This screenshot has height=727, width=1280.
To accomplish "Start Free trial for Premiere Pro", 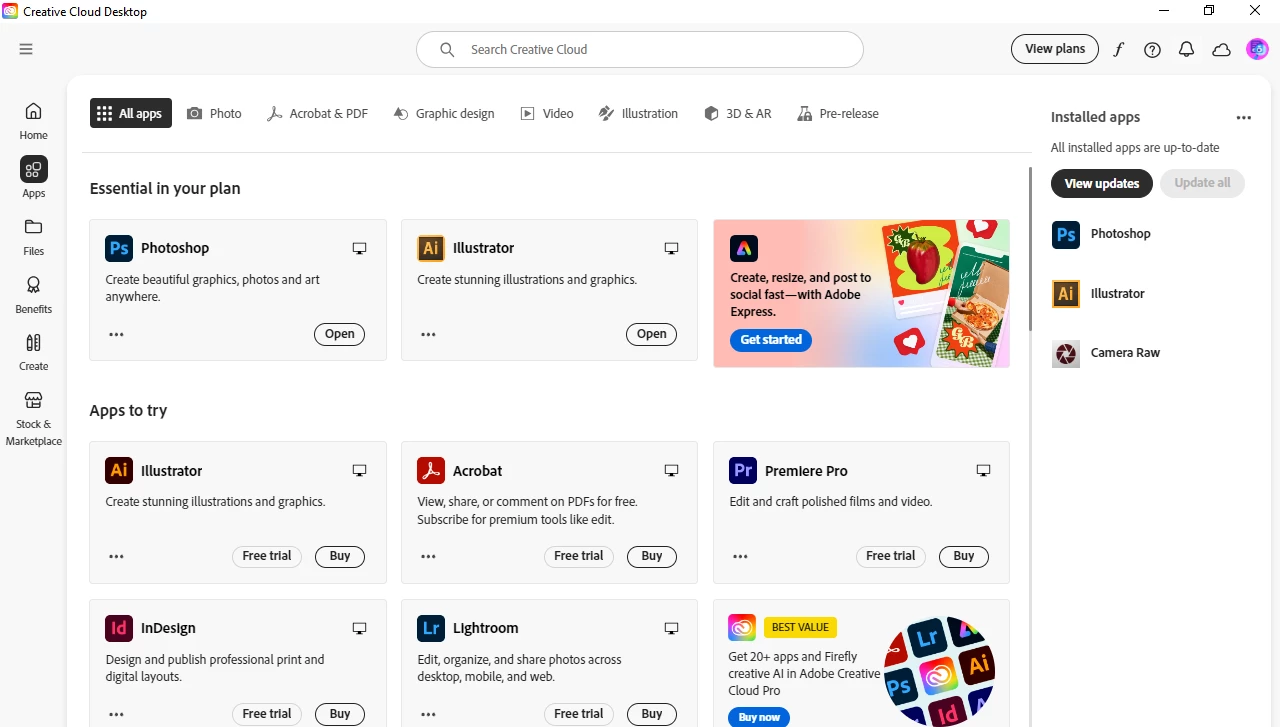I will (x=891, y=556).
